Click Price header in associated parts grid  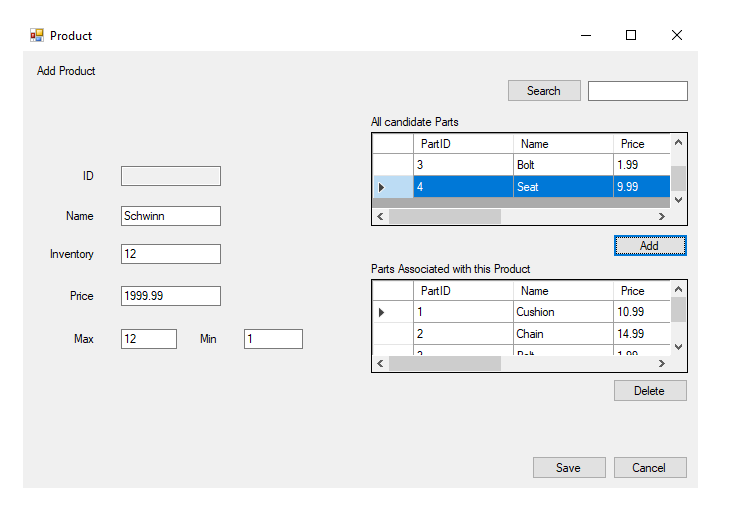click(641, 291)
